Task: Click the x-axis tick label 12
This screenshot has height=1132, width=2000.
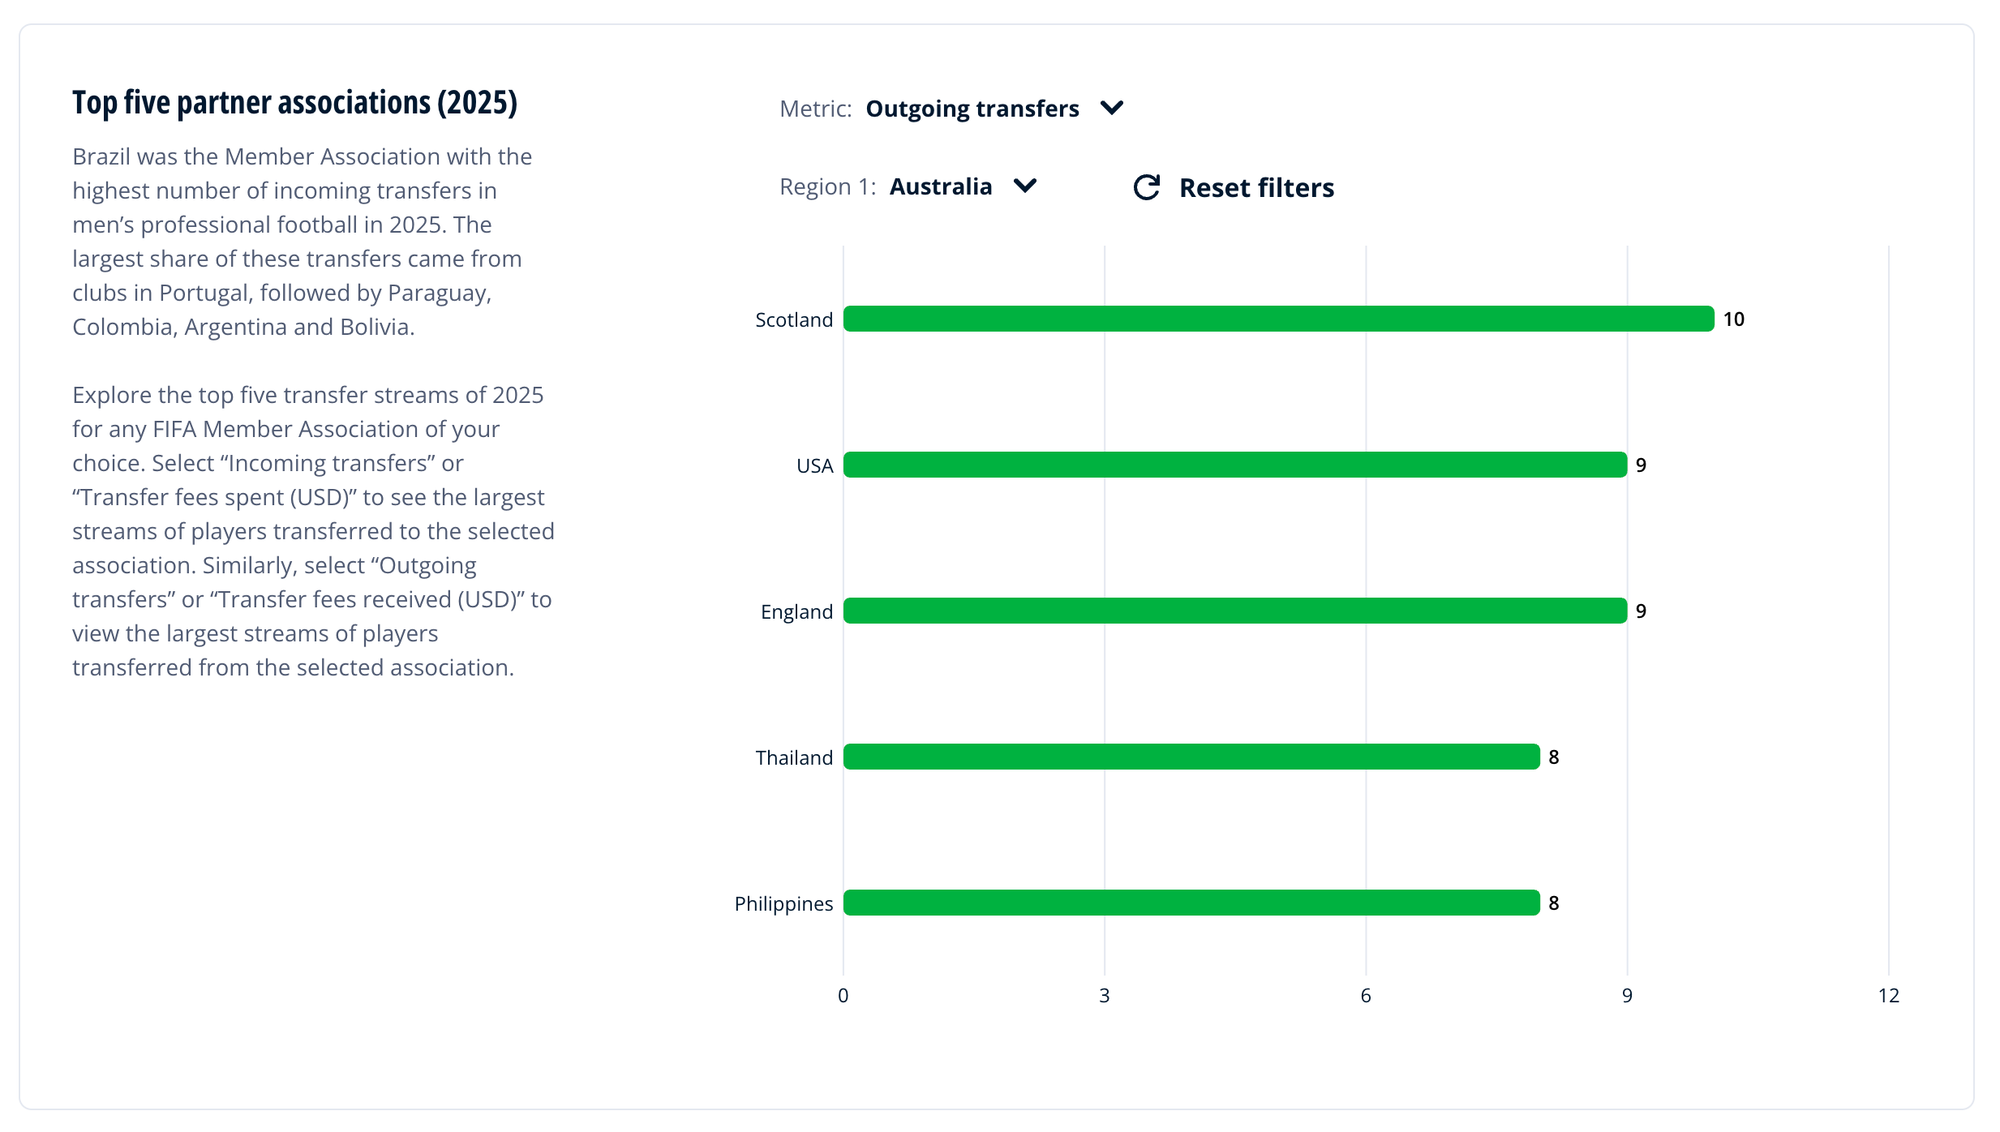Action: tap(1888, 995)
